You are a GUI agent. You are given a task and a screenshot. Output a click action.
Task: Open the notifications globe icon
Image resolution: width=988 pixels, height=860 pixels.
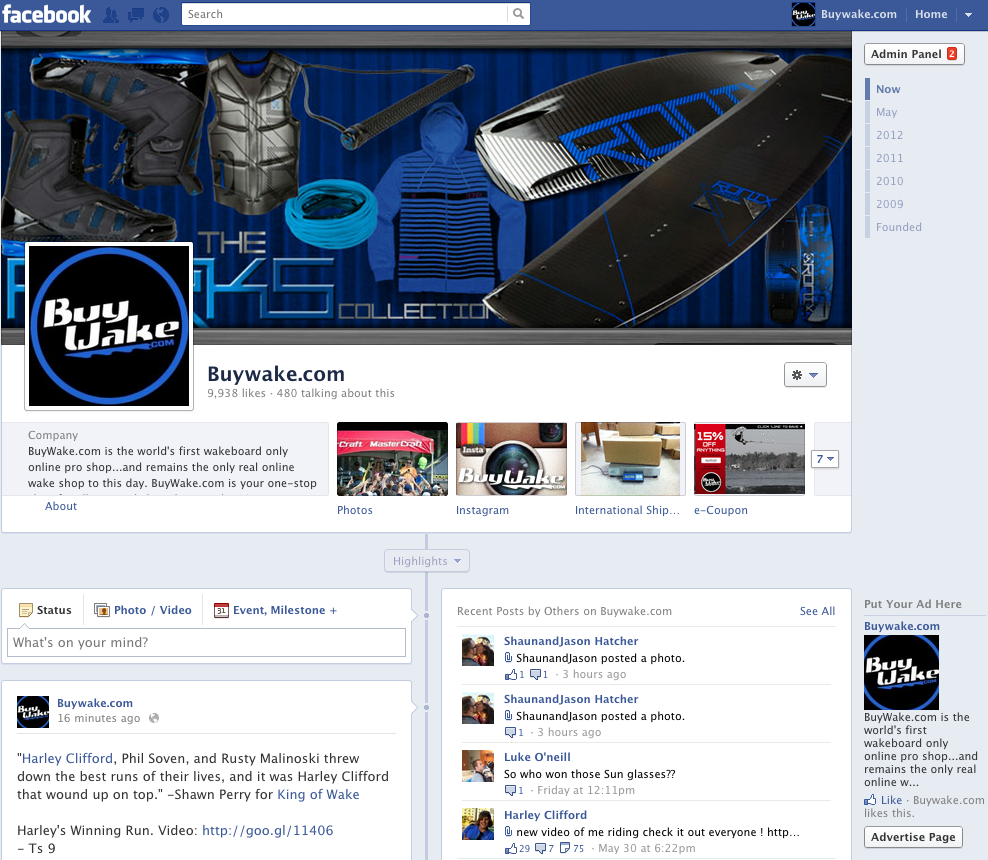tap(160, 15)
